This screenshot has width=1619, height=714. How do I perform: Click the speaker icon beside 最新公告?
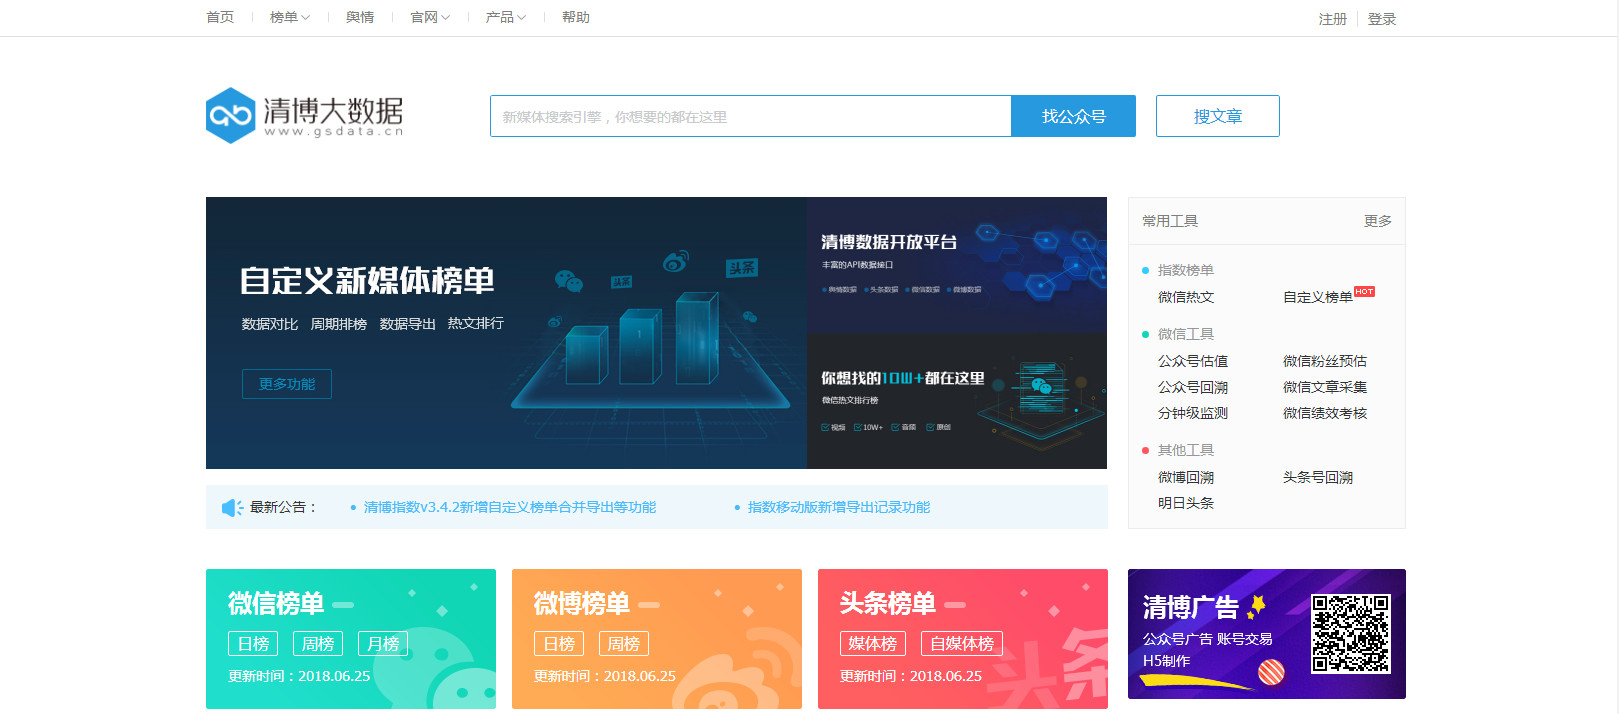tap(232, 508)
